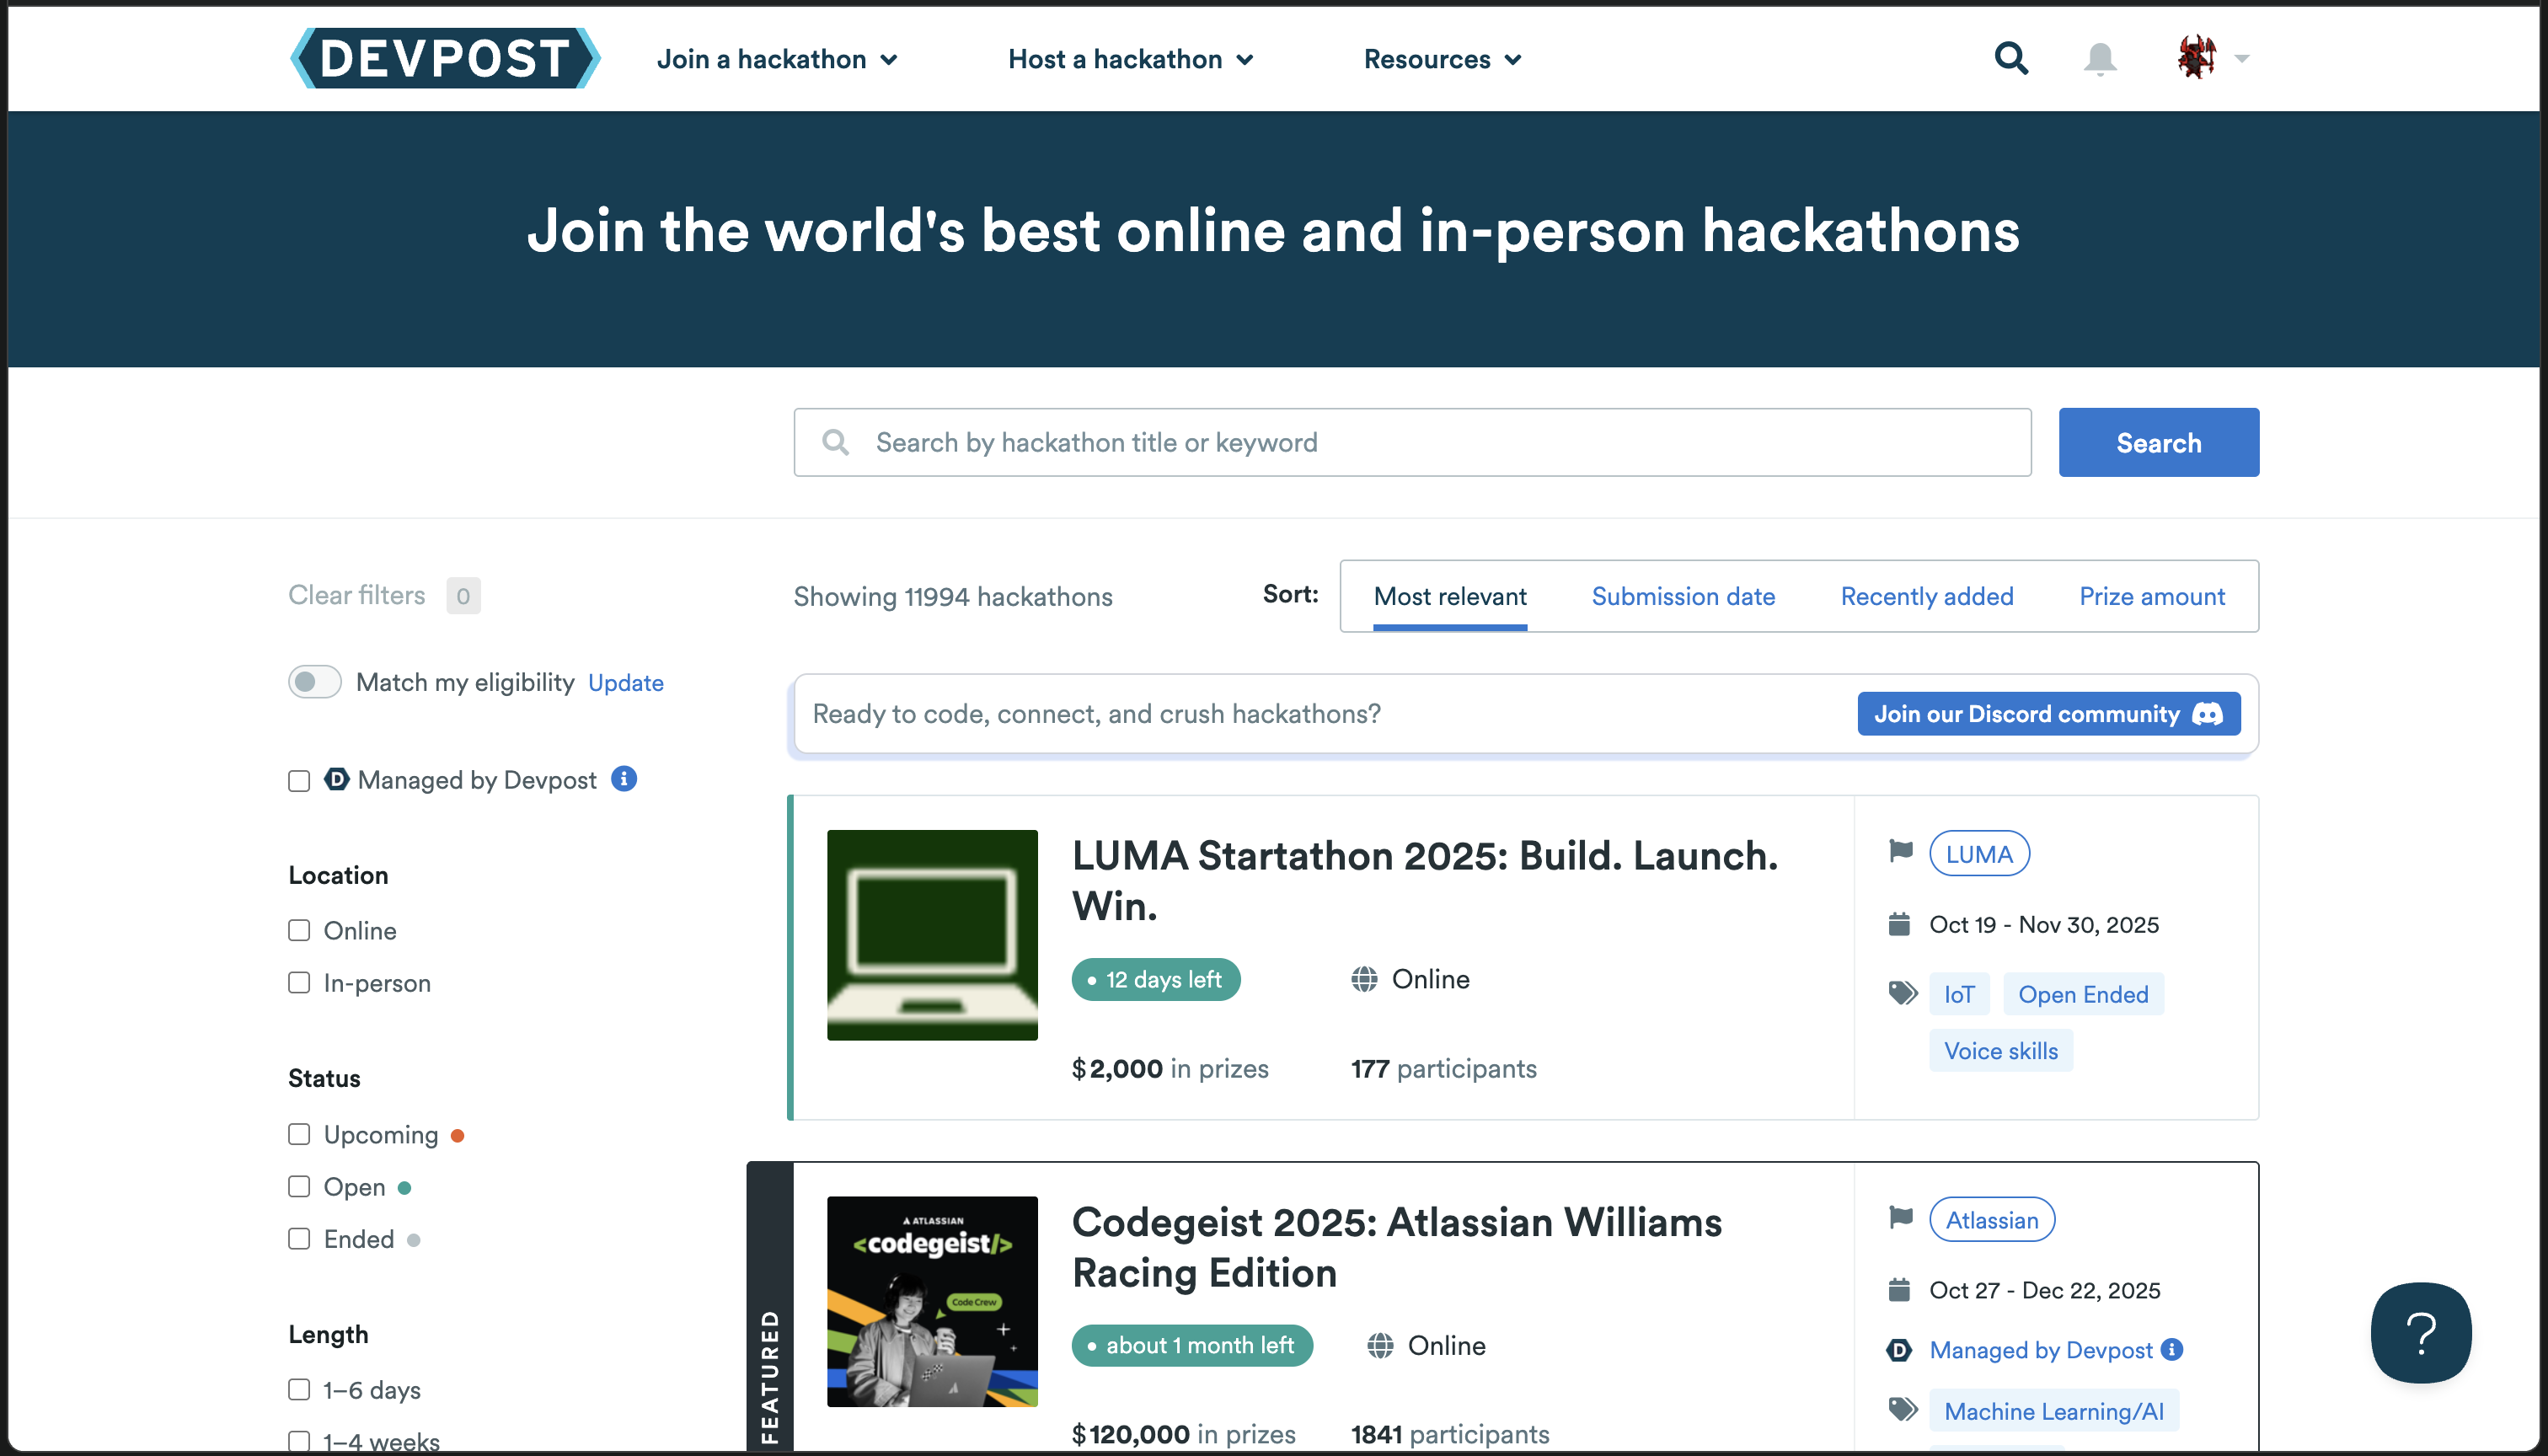The image size is (2548, 1456).
Task: Check the Online location checkbox
Action: click(x=299, y=930)
